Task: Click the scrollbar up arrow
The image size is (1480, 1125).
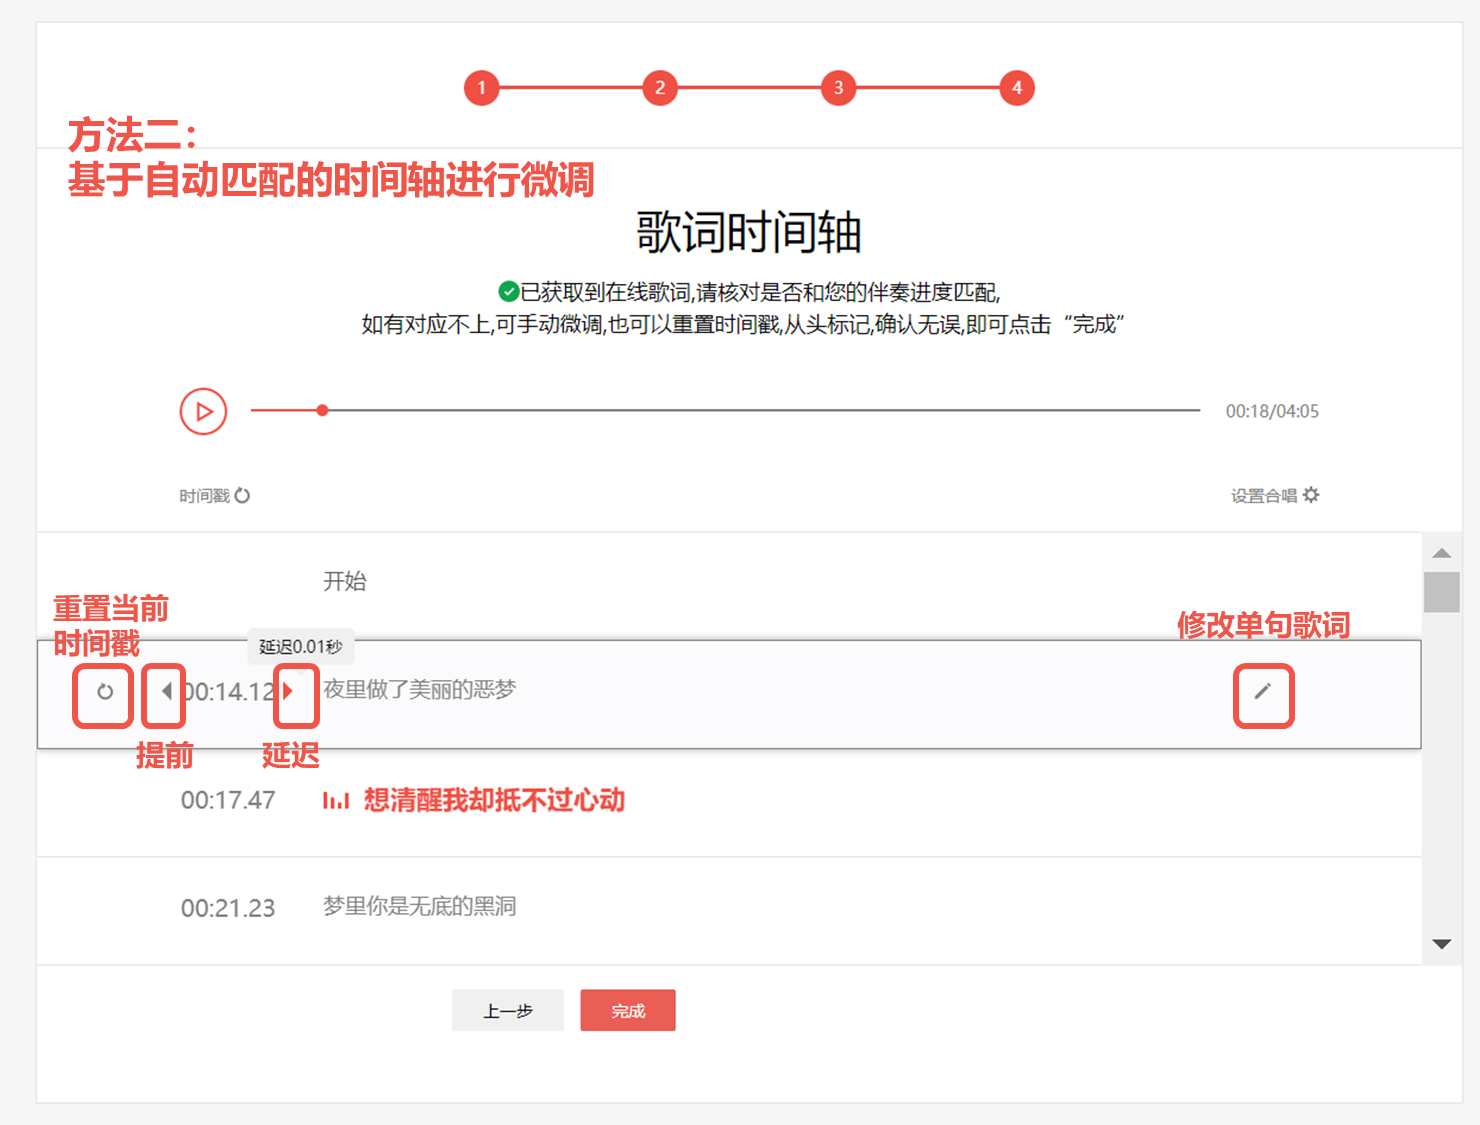Action: point(1440,552)
